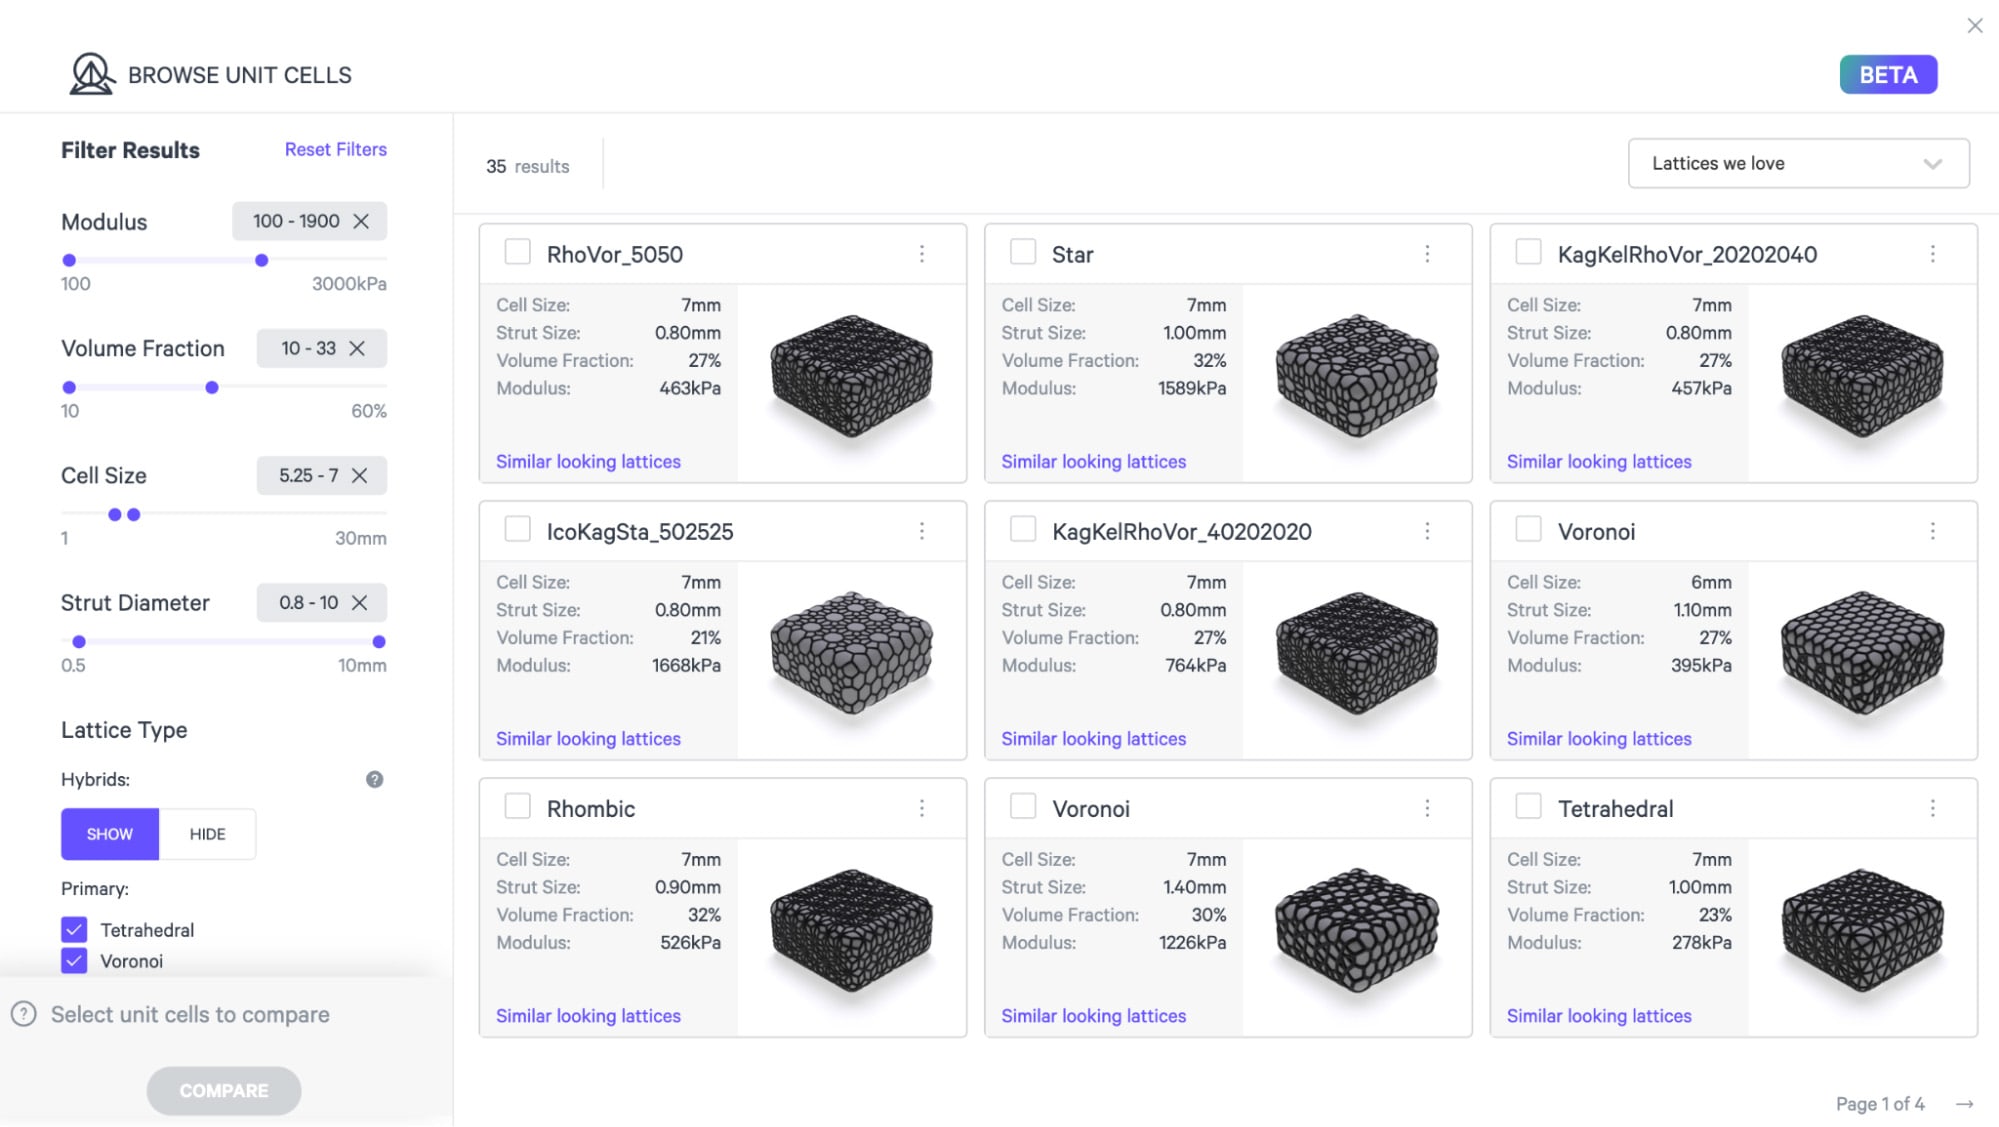Click the KagKelRhoVor_40202020 lattice thumbnail
Image resolution: width=1999 pixels, height=1127 pixels.
click(x=1357, y=653)
